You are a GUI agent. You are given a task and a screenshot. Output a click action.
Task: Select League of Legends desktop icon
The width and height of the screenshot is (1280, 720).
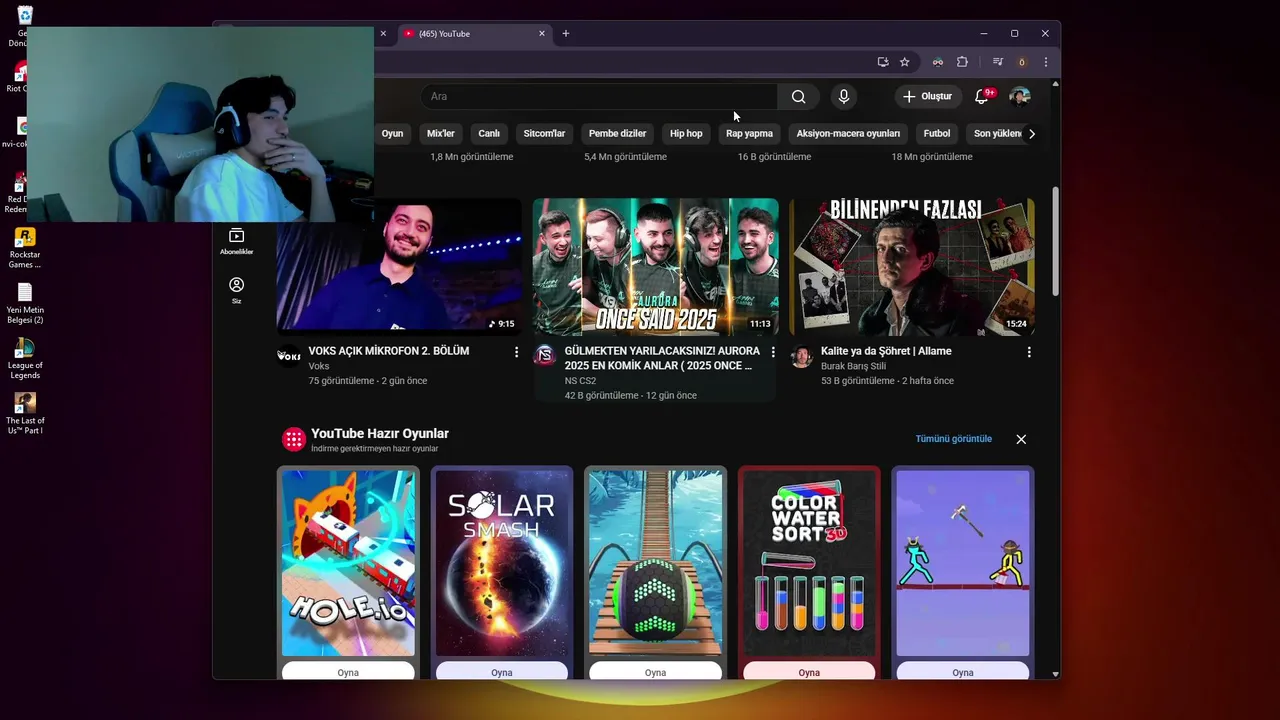tap(25, 359)
